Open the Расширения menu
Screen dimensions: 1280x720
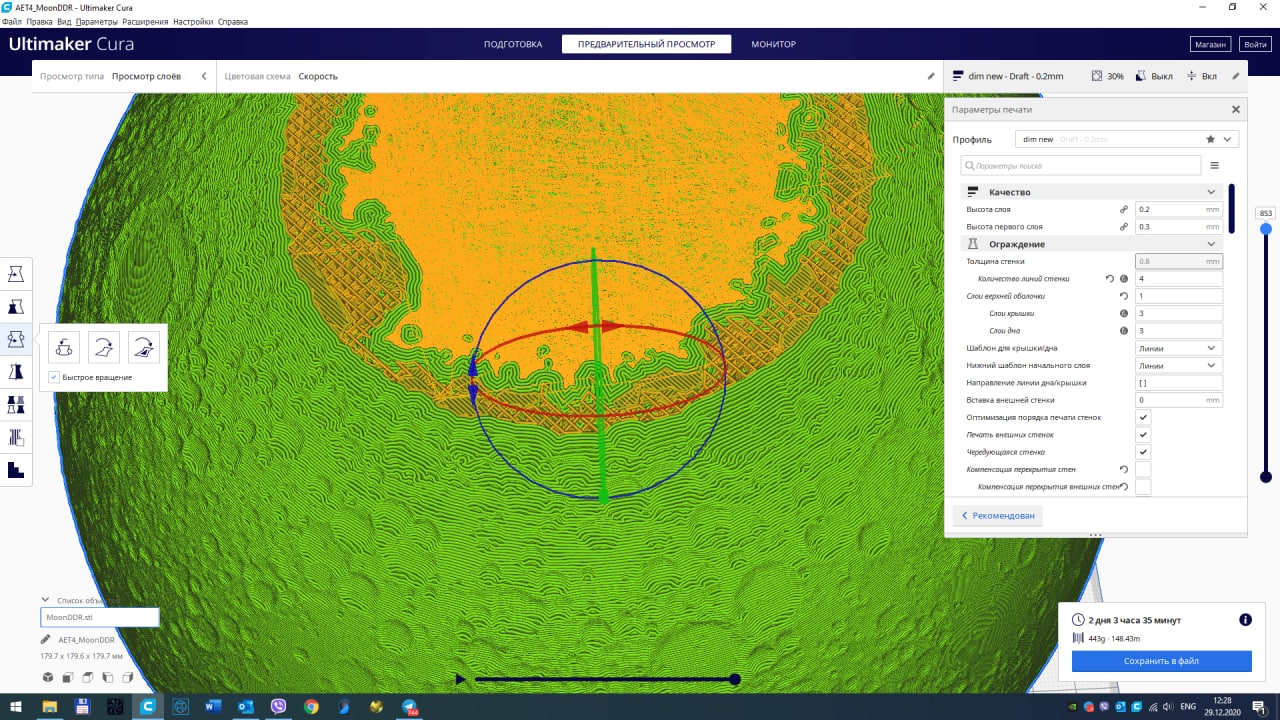tap(145, 21)
